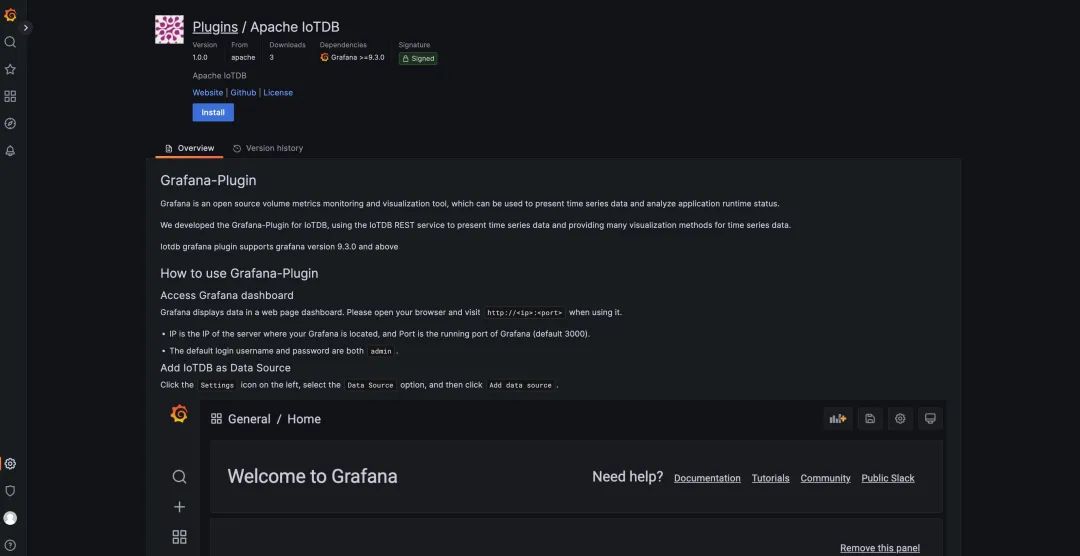The width and height of the screenshot is (1080, 556).
Task: Click the http://<ip>:<port> code snippet
Action: (525, 313)
